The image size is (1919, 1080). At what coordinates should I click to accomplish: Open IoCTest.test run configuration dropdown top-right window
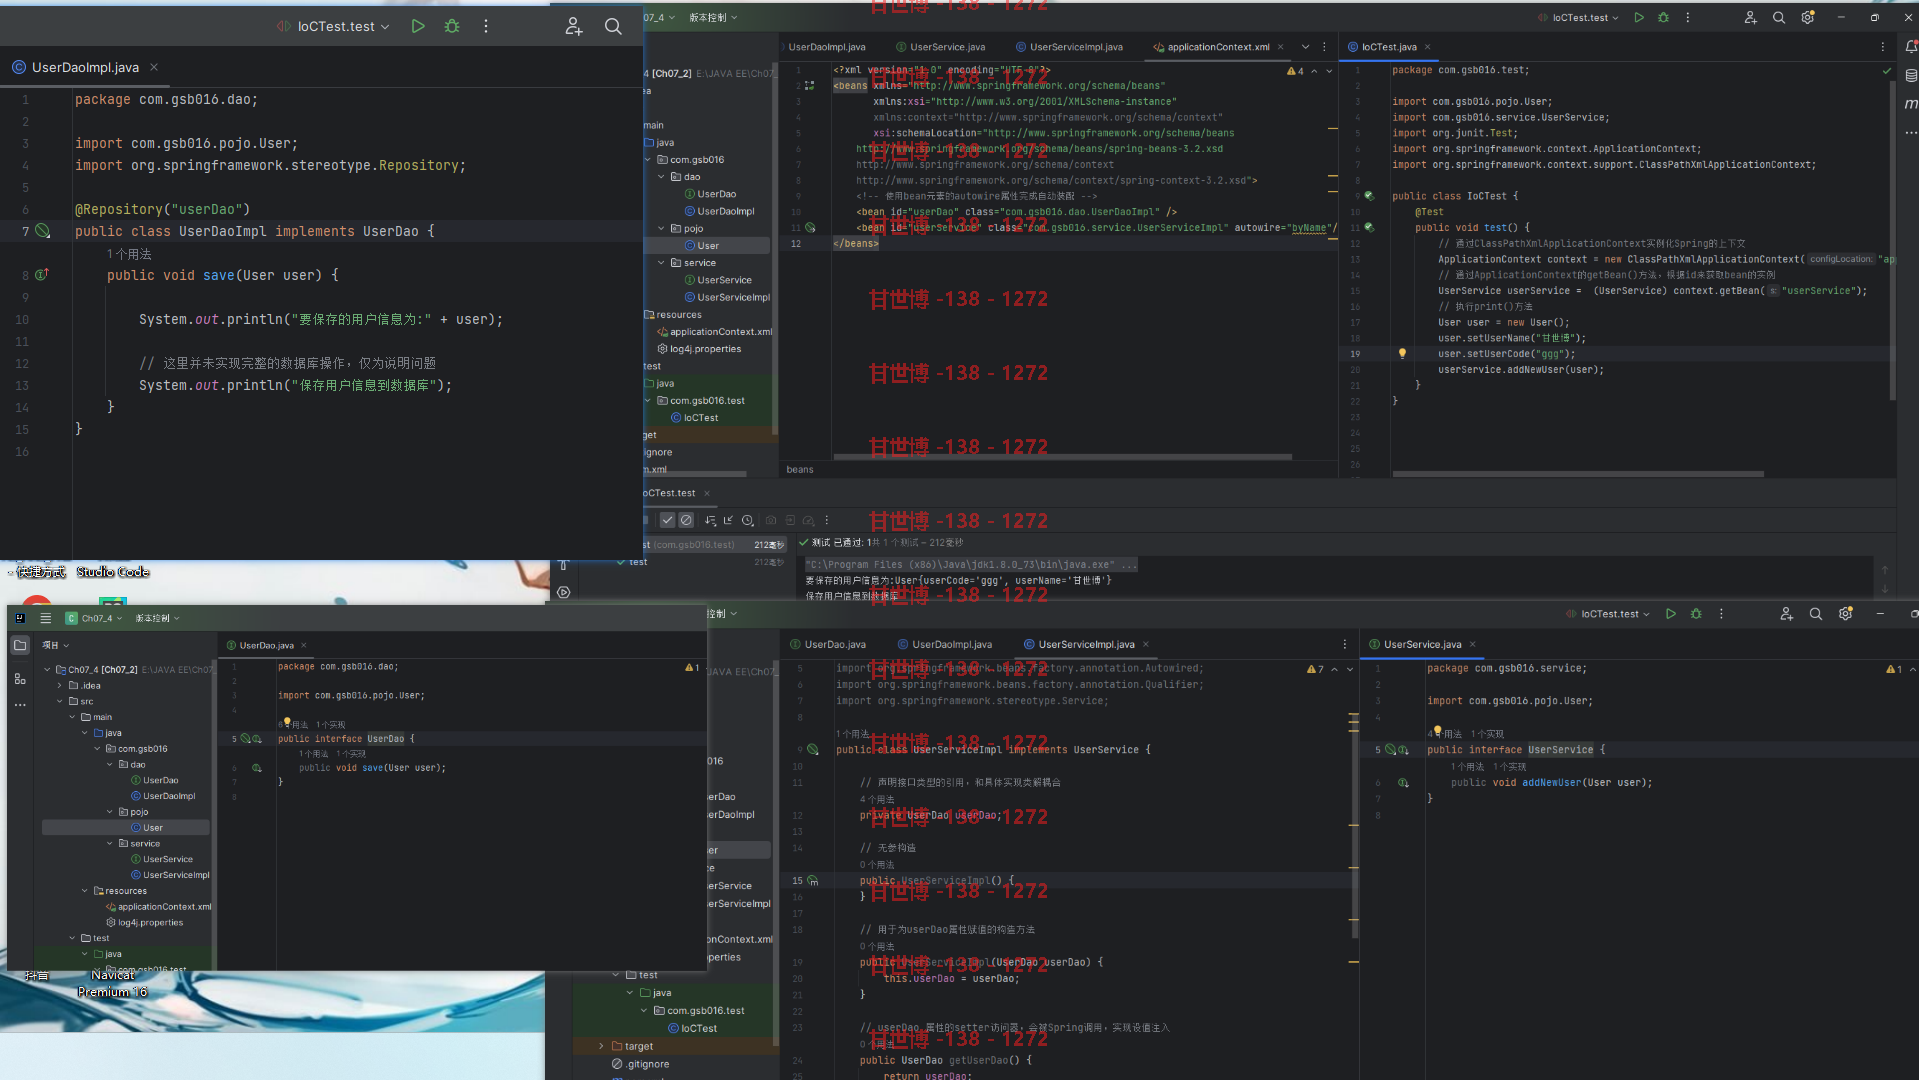tap(1578, 17)
